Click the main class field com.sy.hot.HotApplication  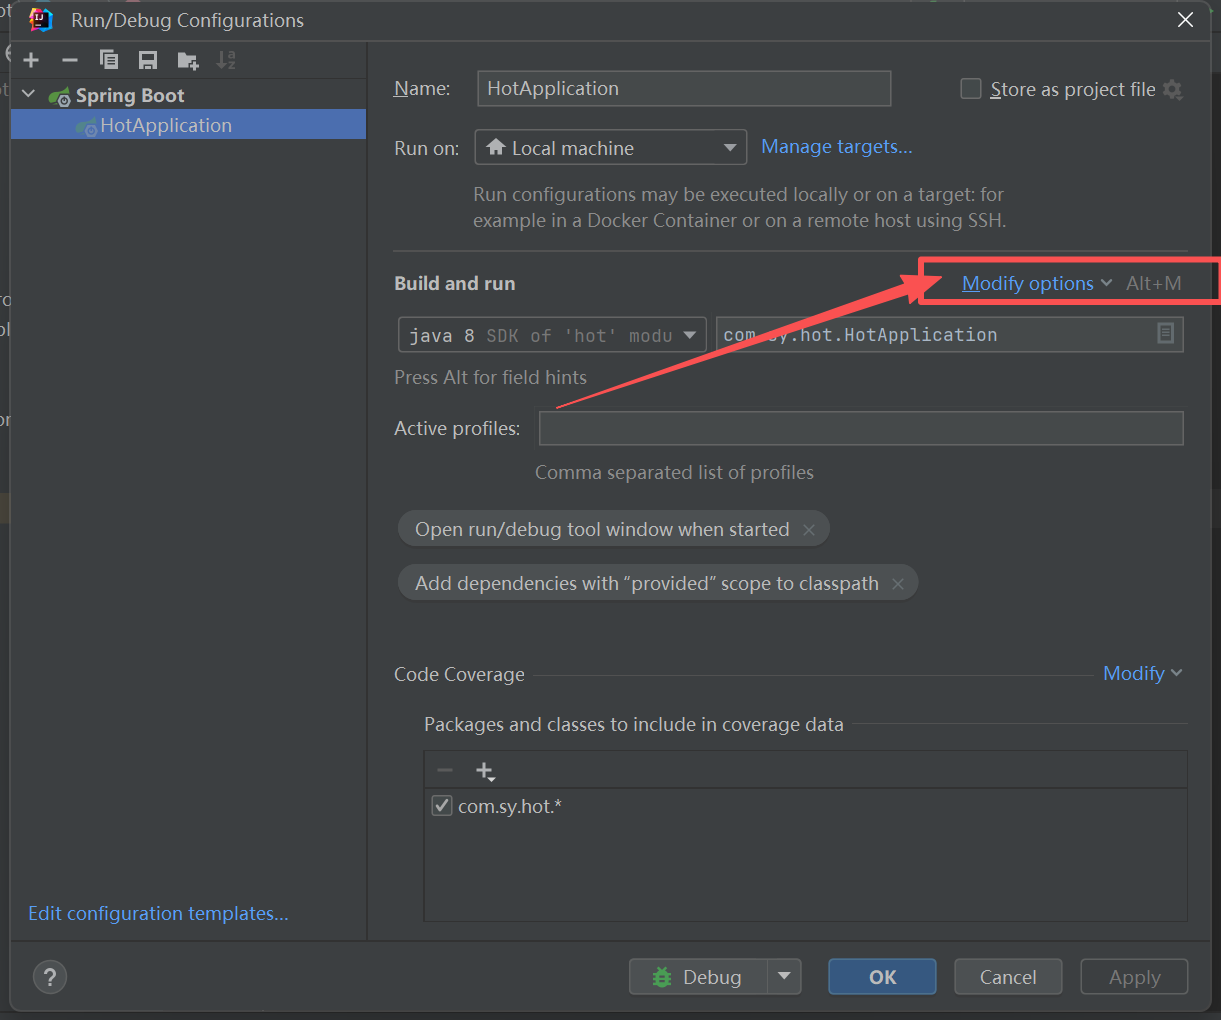(x=935, y=335)
